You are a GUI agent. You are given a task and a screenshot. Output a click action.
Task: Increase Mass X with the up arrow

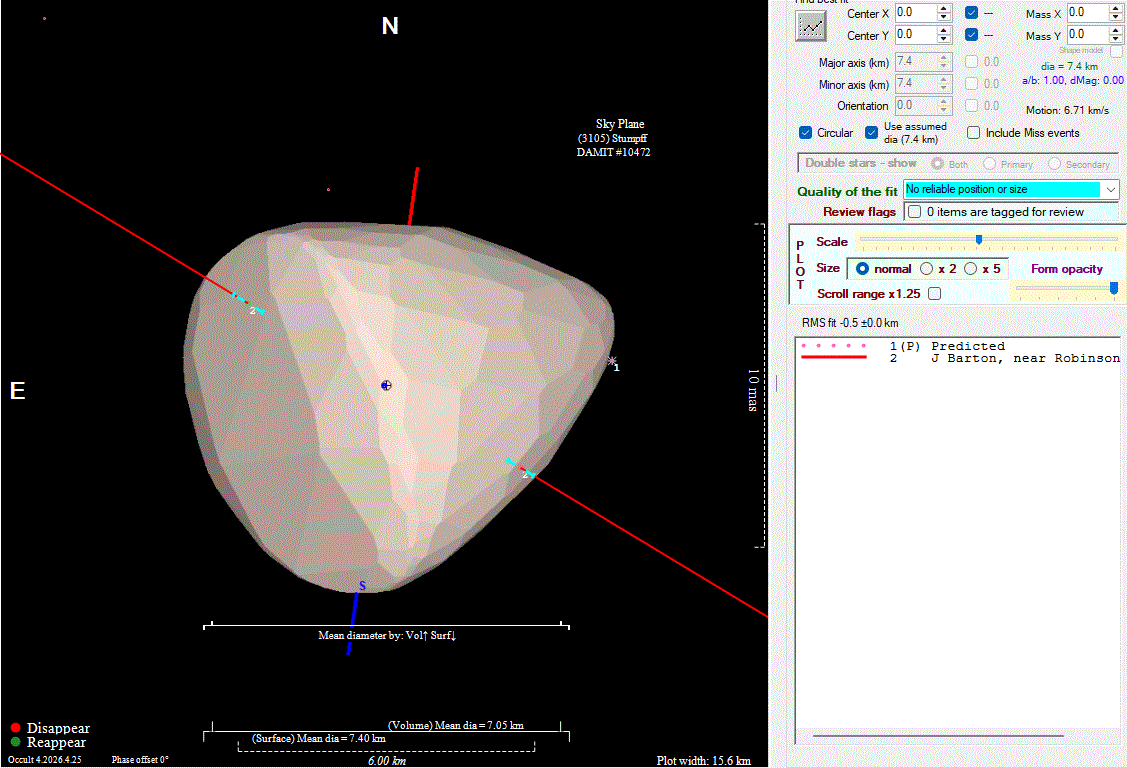coord(1116,9)
